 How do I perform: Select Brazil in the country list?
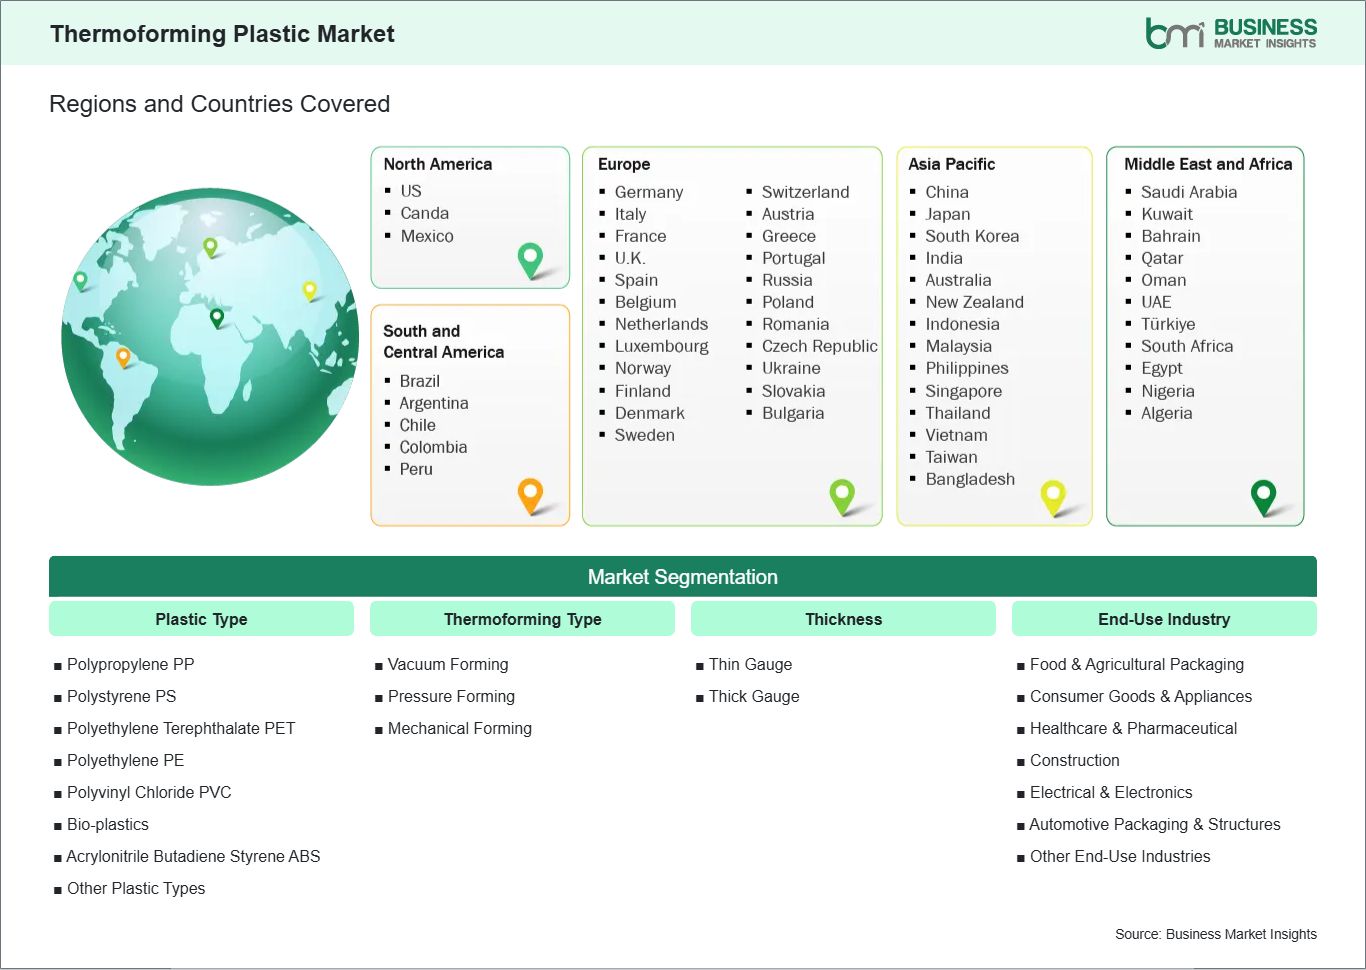coord(420,381)
